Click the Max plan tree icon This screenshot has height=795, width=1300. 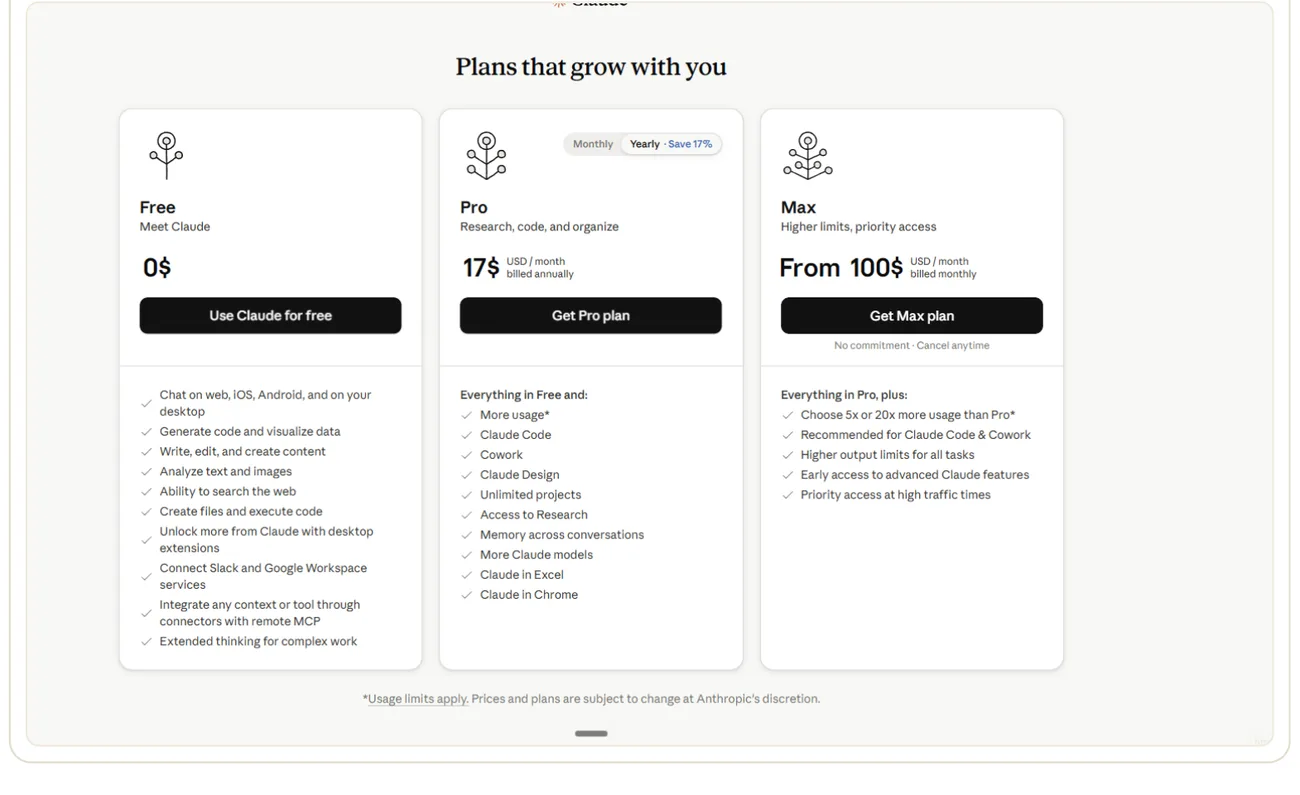808,156
